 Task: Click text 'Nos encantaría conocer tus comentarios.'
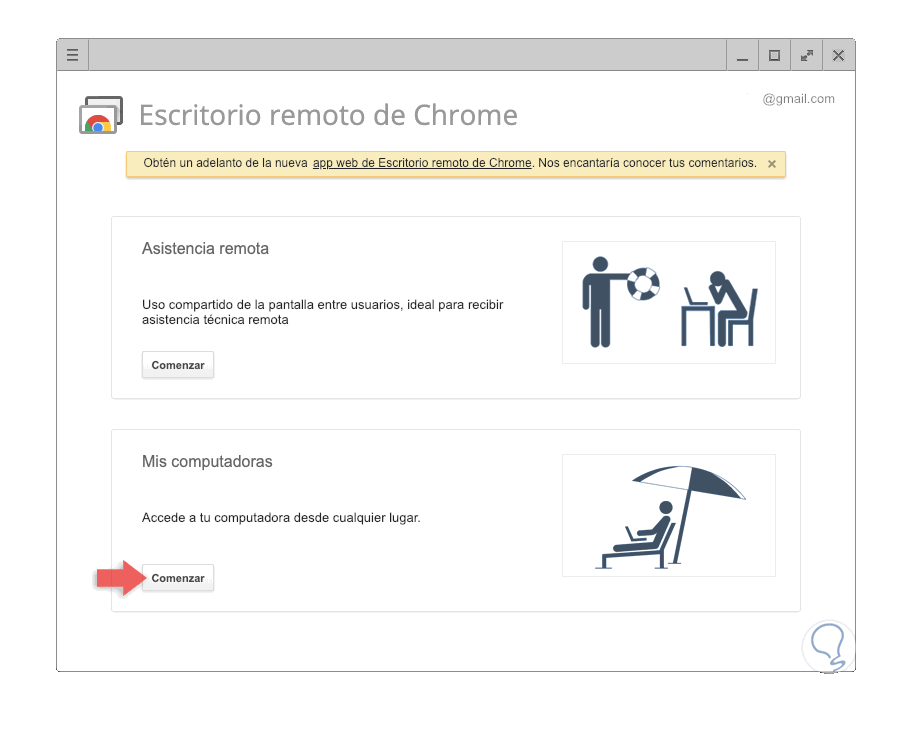[647, 163]
